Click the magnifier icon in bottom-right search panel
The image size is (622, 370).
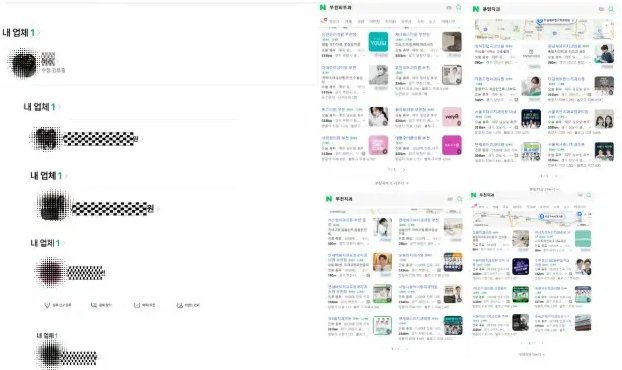[x=589, y=195]
